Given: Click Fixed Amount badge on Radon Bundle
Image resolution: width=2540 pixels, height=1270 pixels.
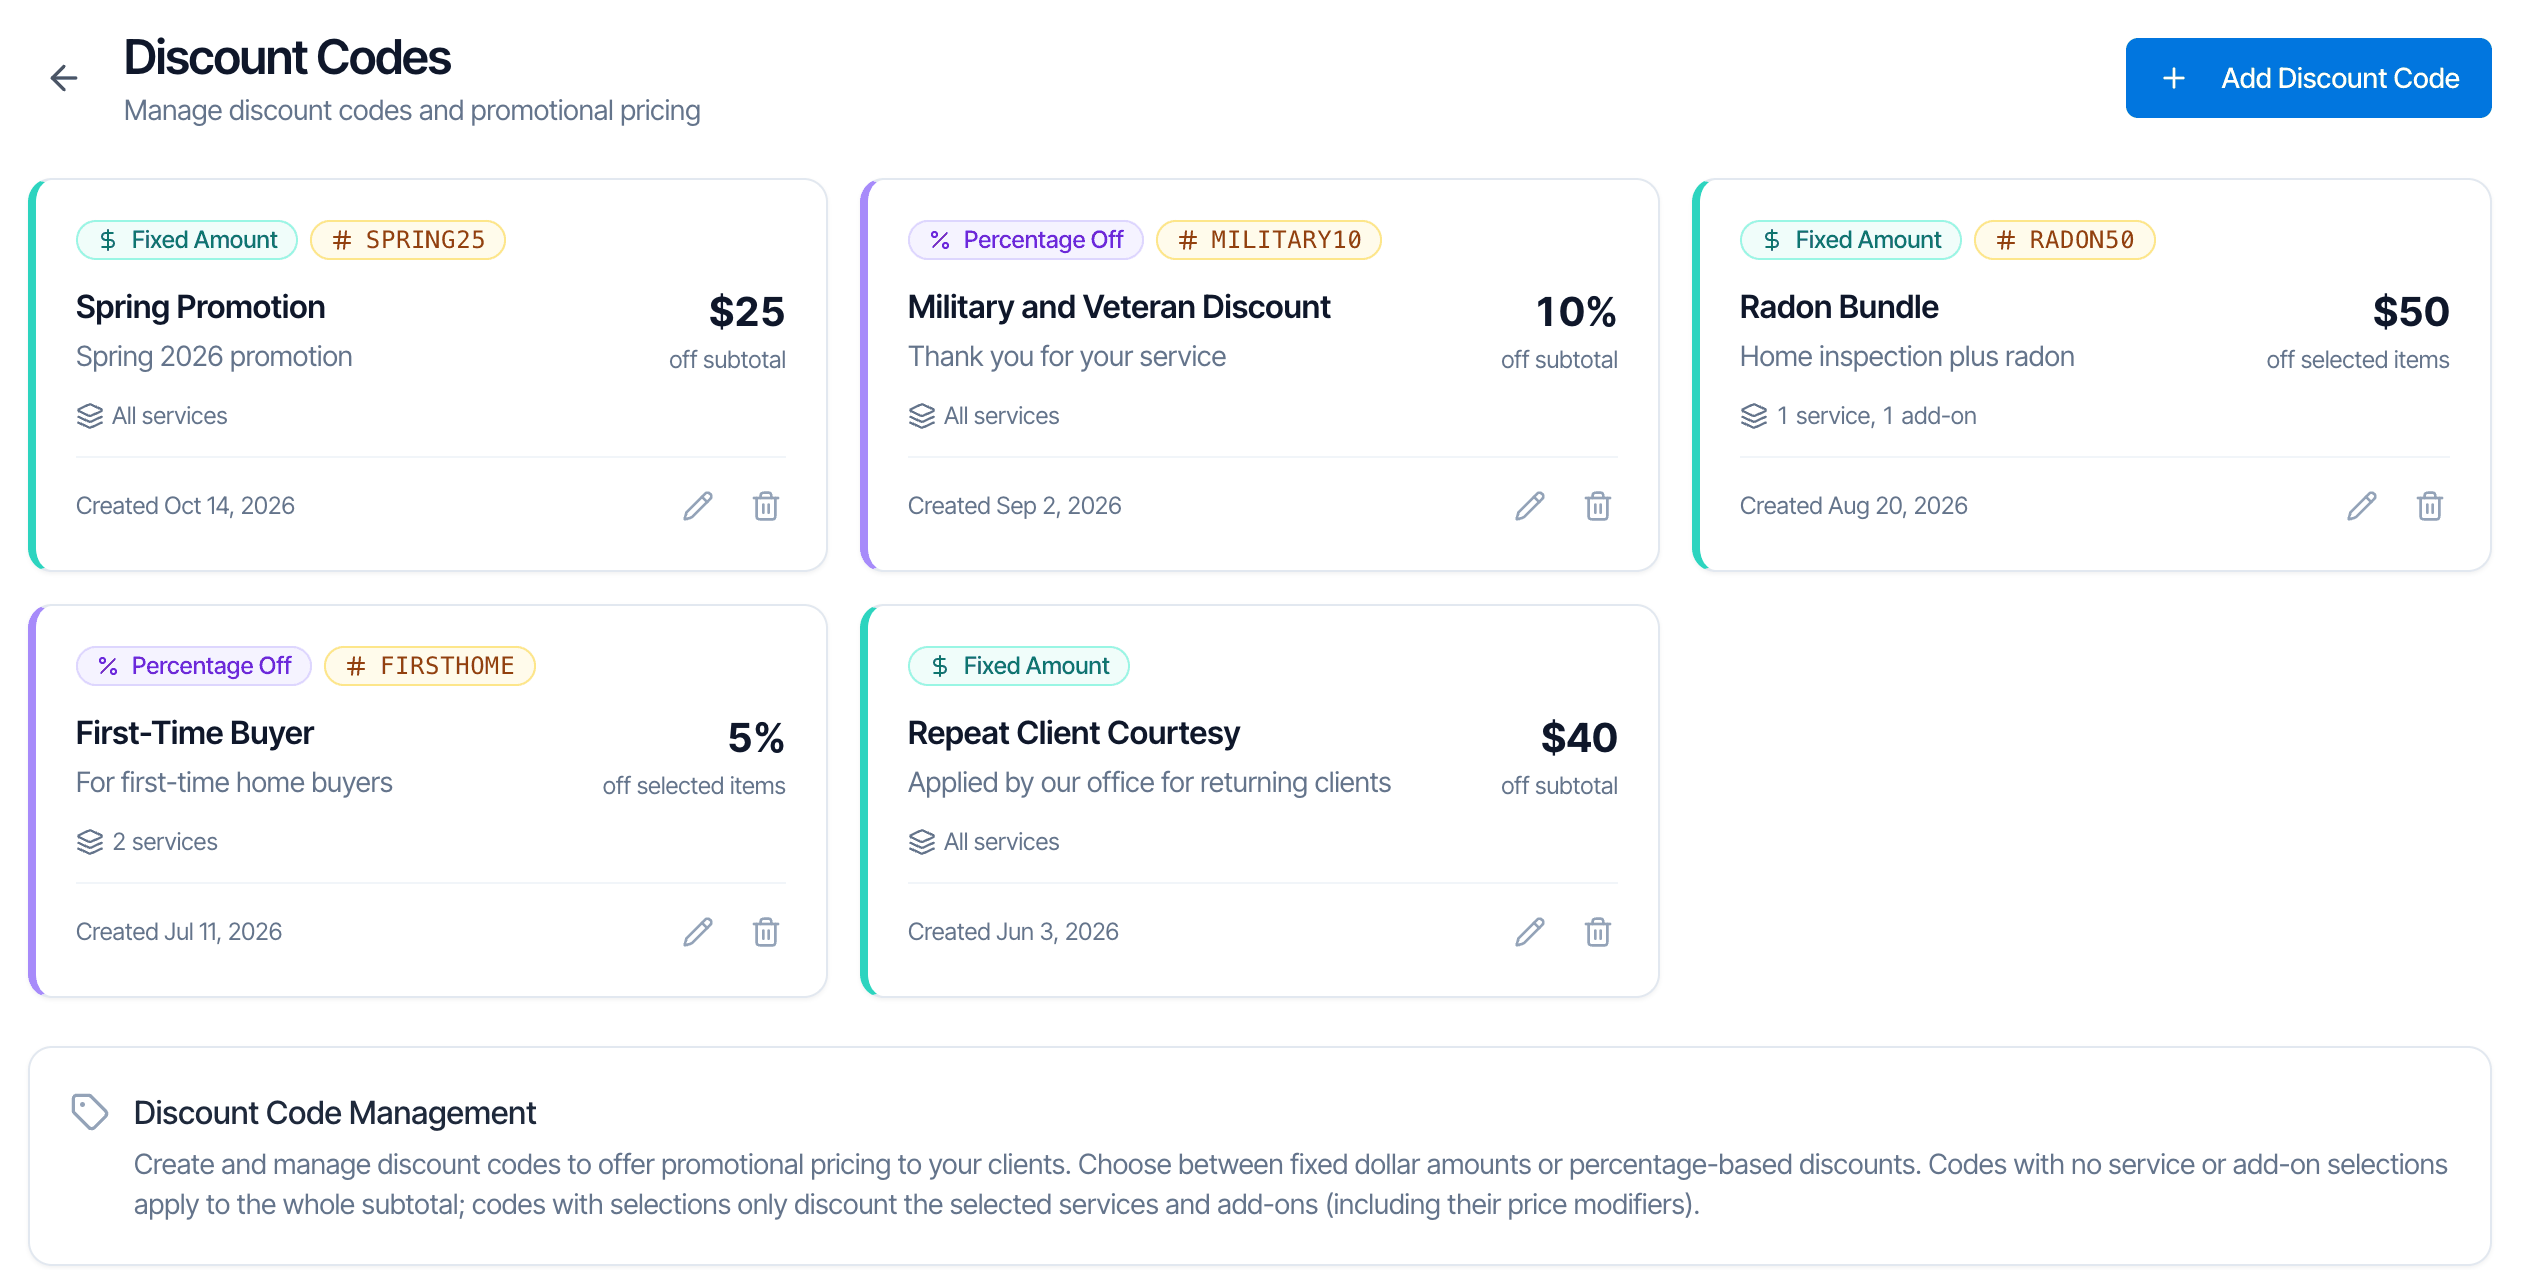Looking at the screenshot, I should [1851, 240].
